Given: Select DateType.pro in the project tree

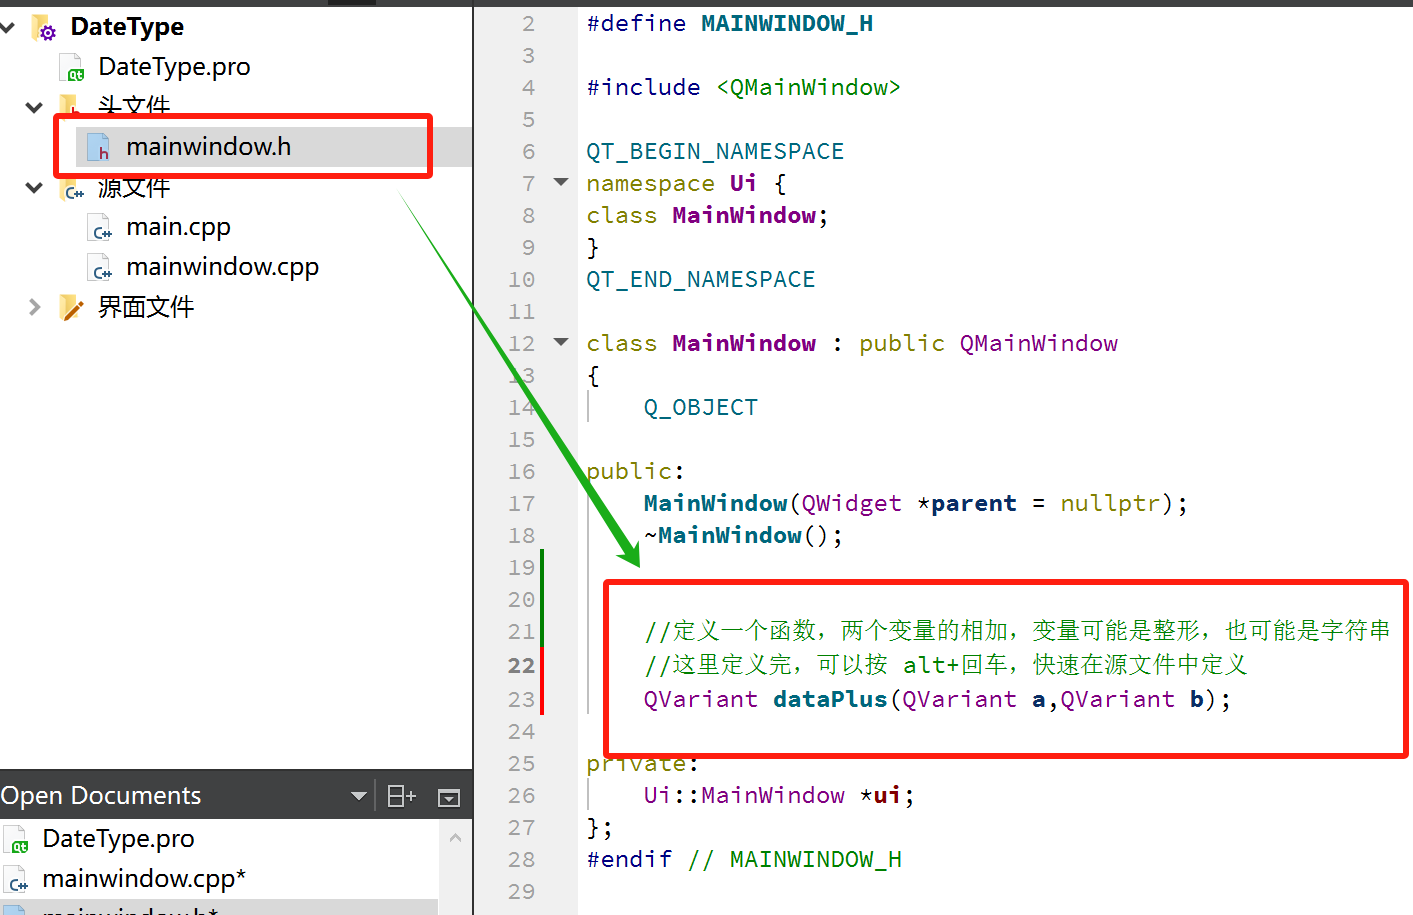Looking at the screenshot, I should click(x=174, y=67).
